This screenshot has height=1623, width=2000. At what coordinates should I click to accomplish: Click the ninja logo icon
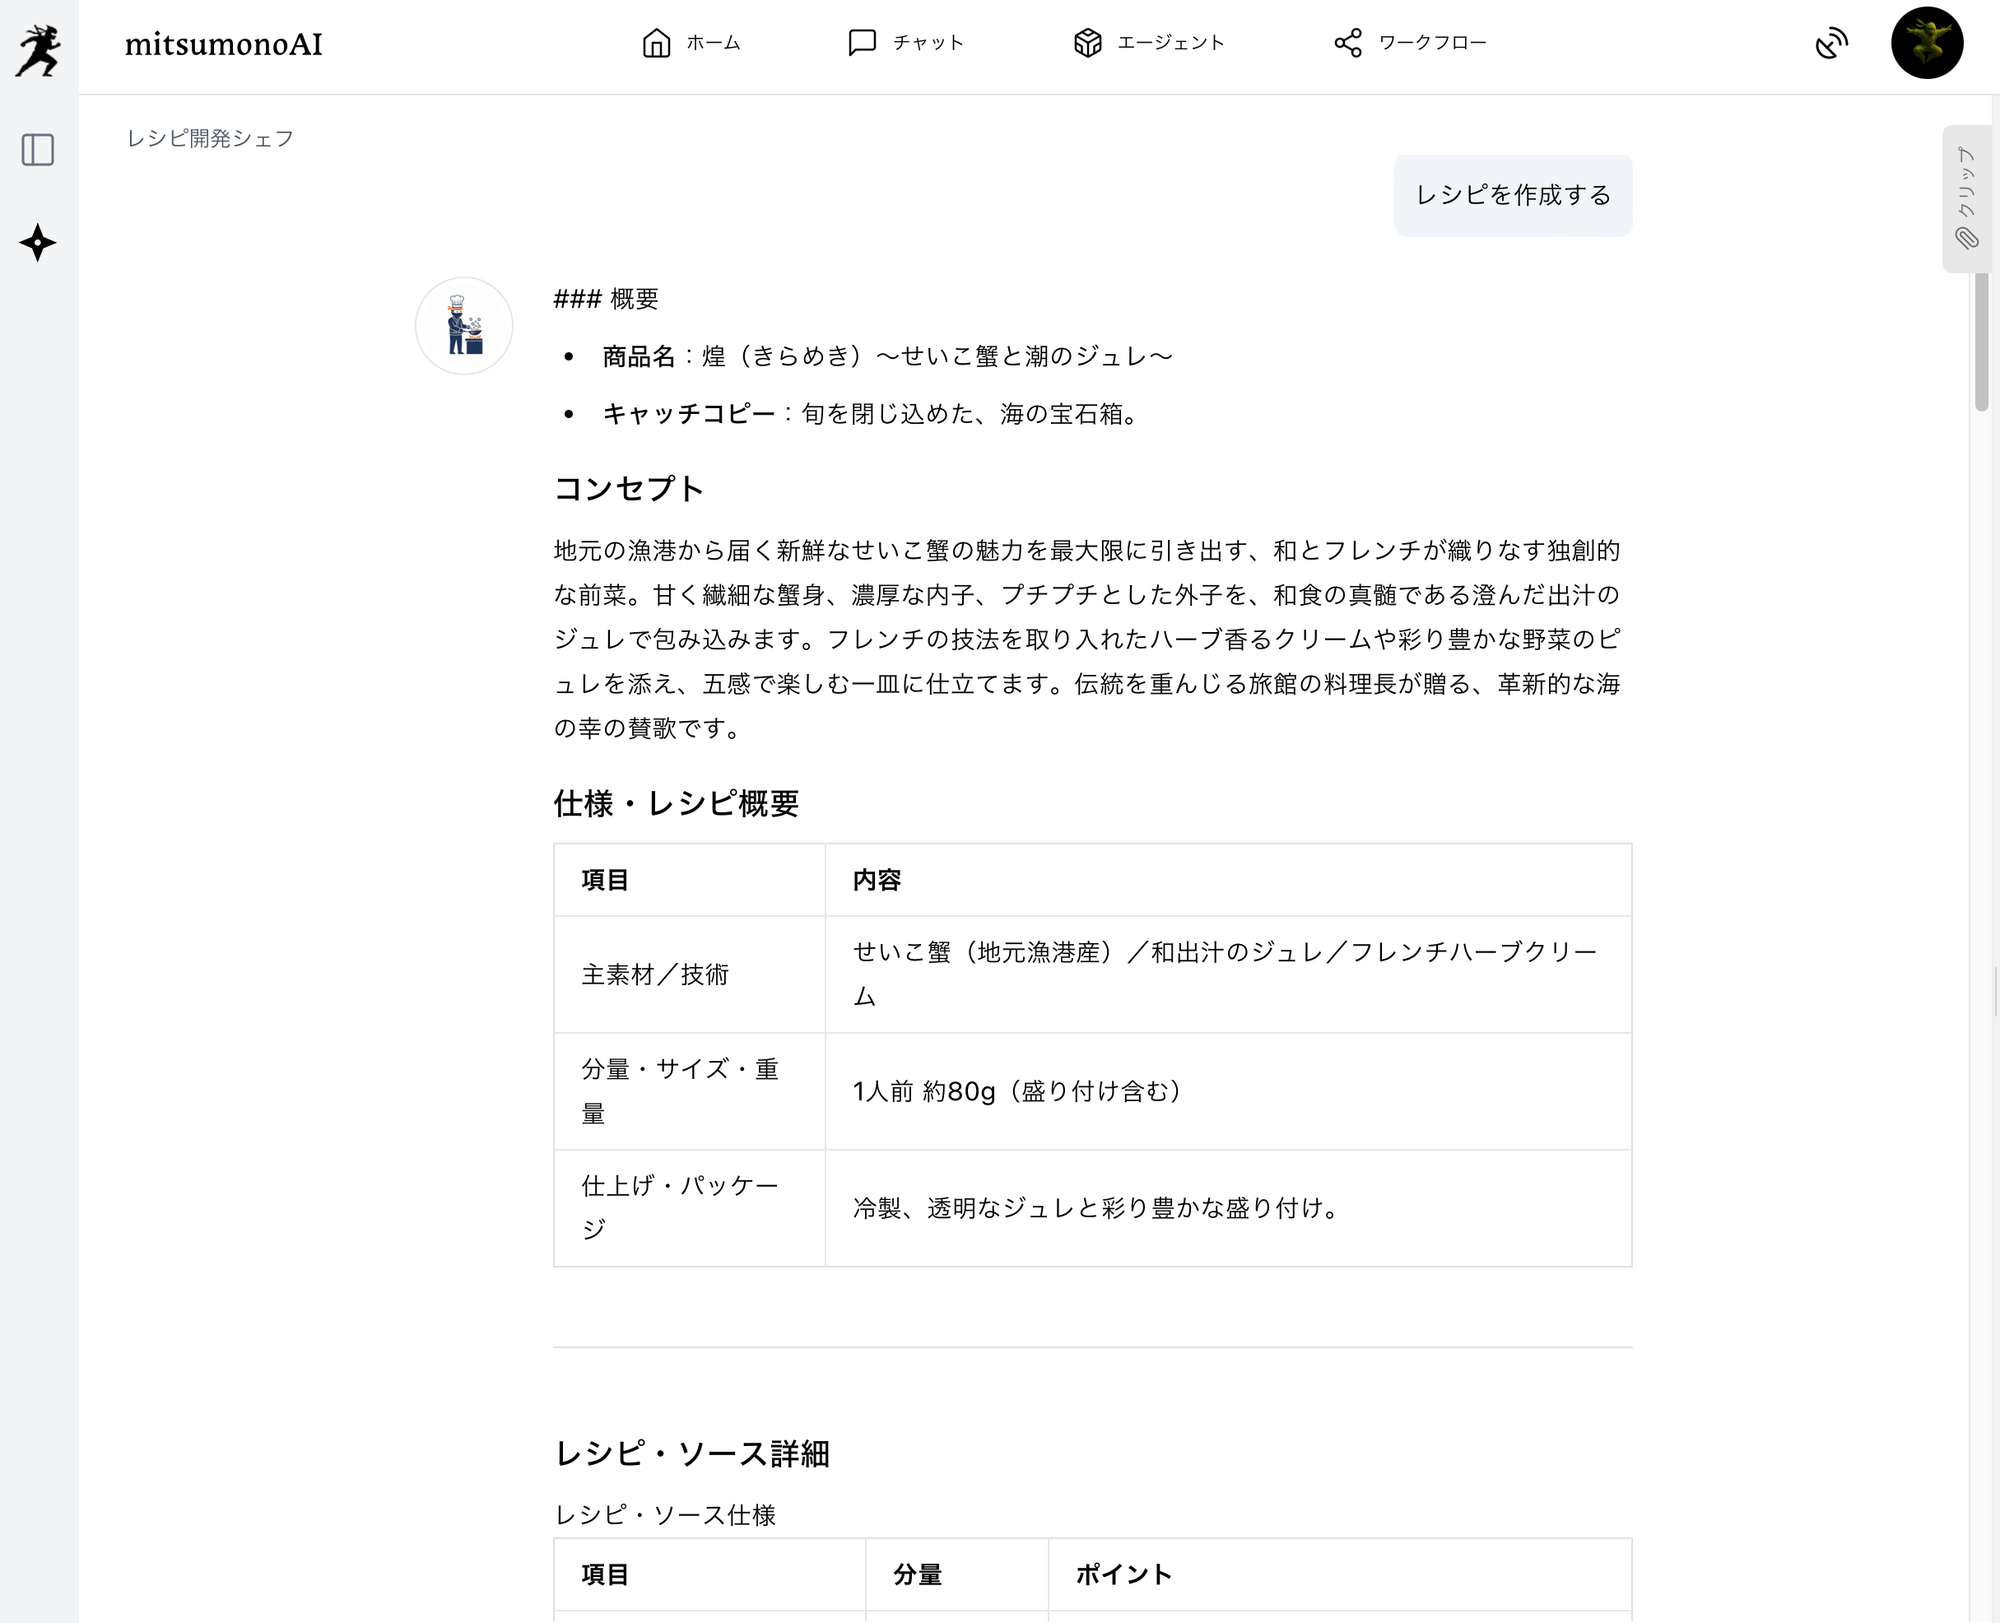[x=38, y=50]
